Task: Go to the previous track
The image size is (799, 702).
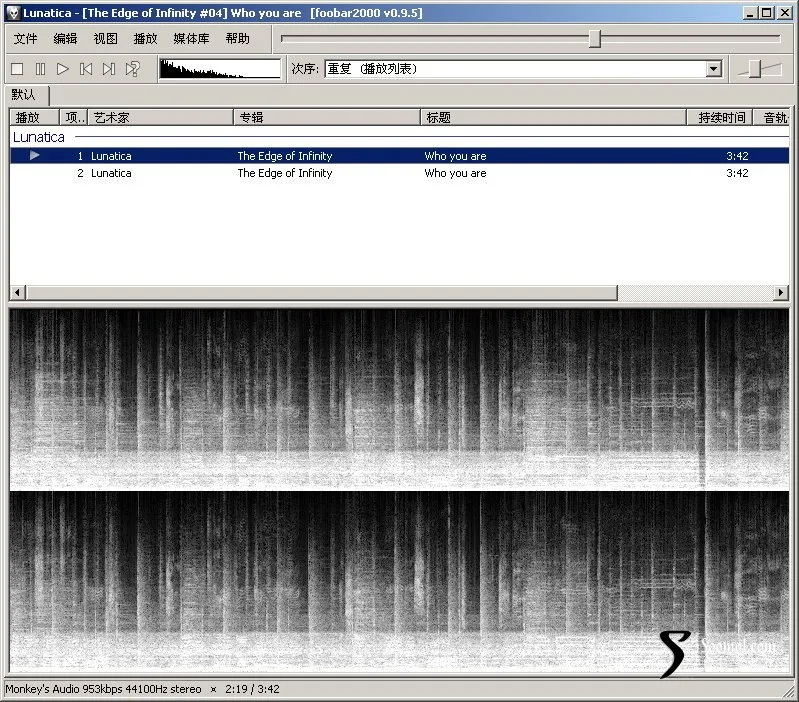Action: tap(86, 69)
